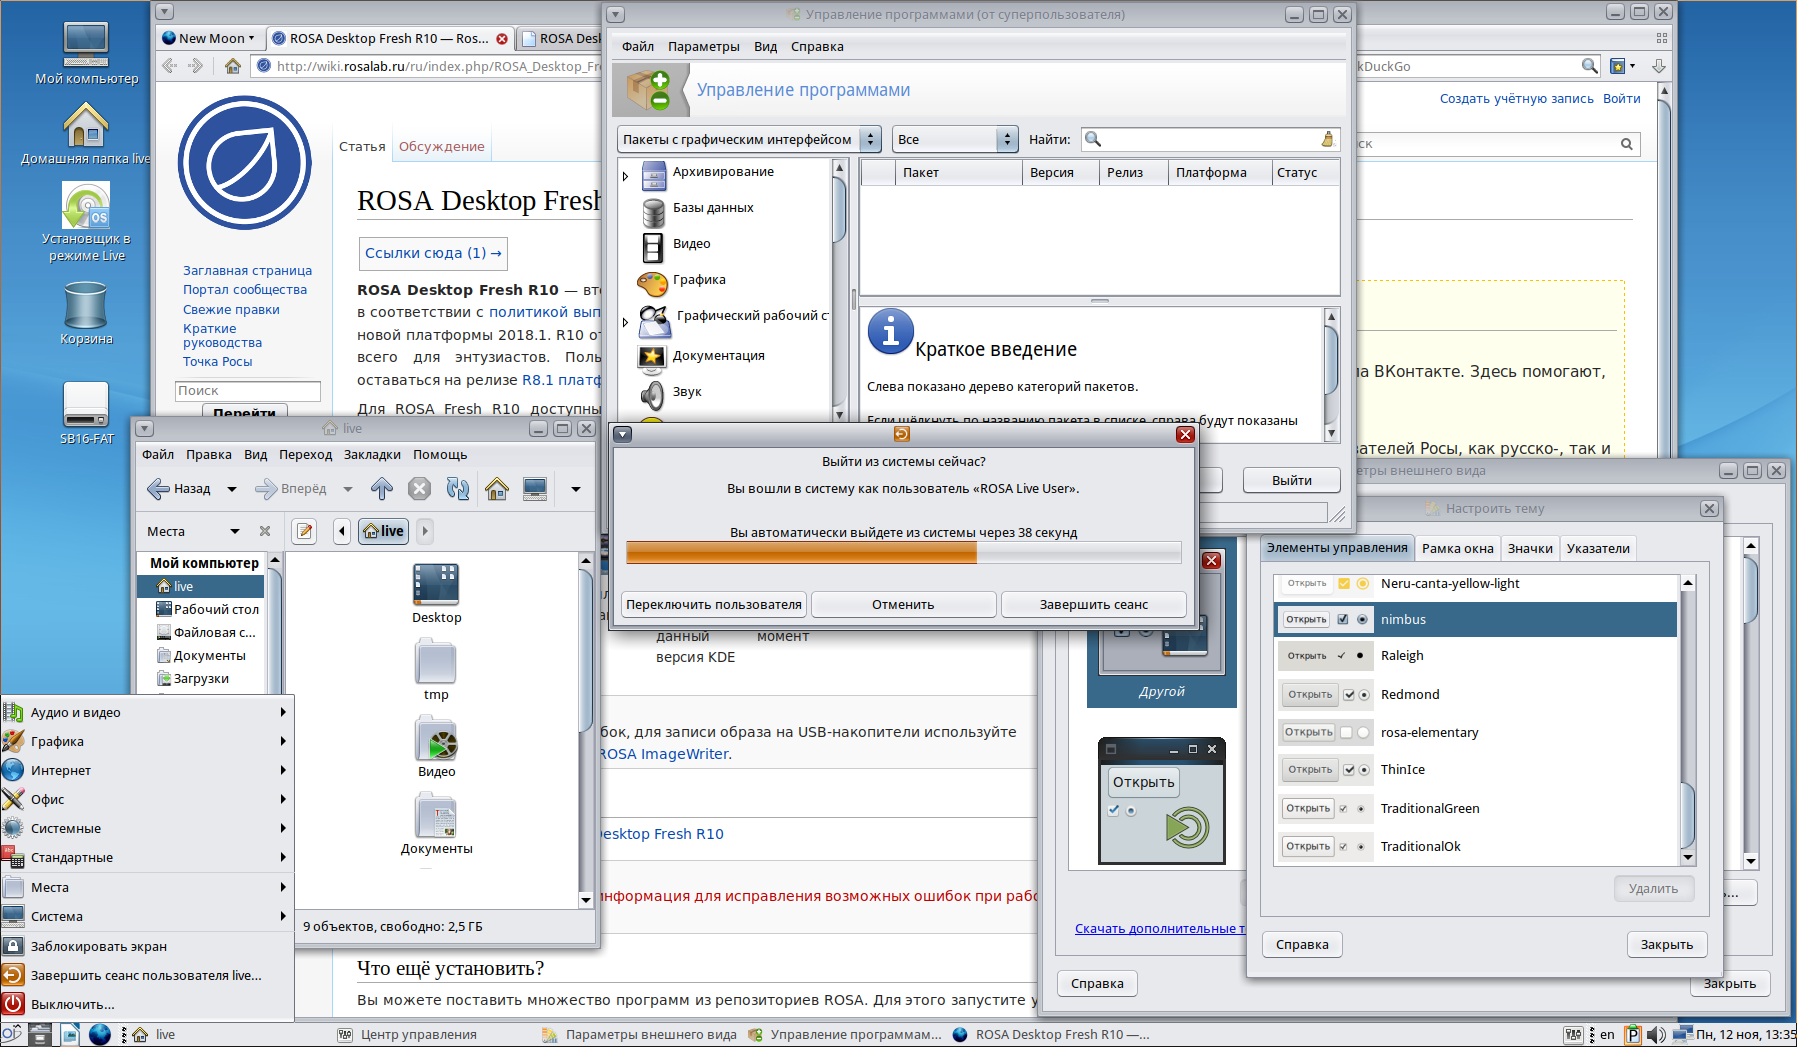Click the volume speaker icon in system tray
This screenshot has height=1047, width=1797.
pos(1656,1035)
